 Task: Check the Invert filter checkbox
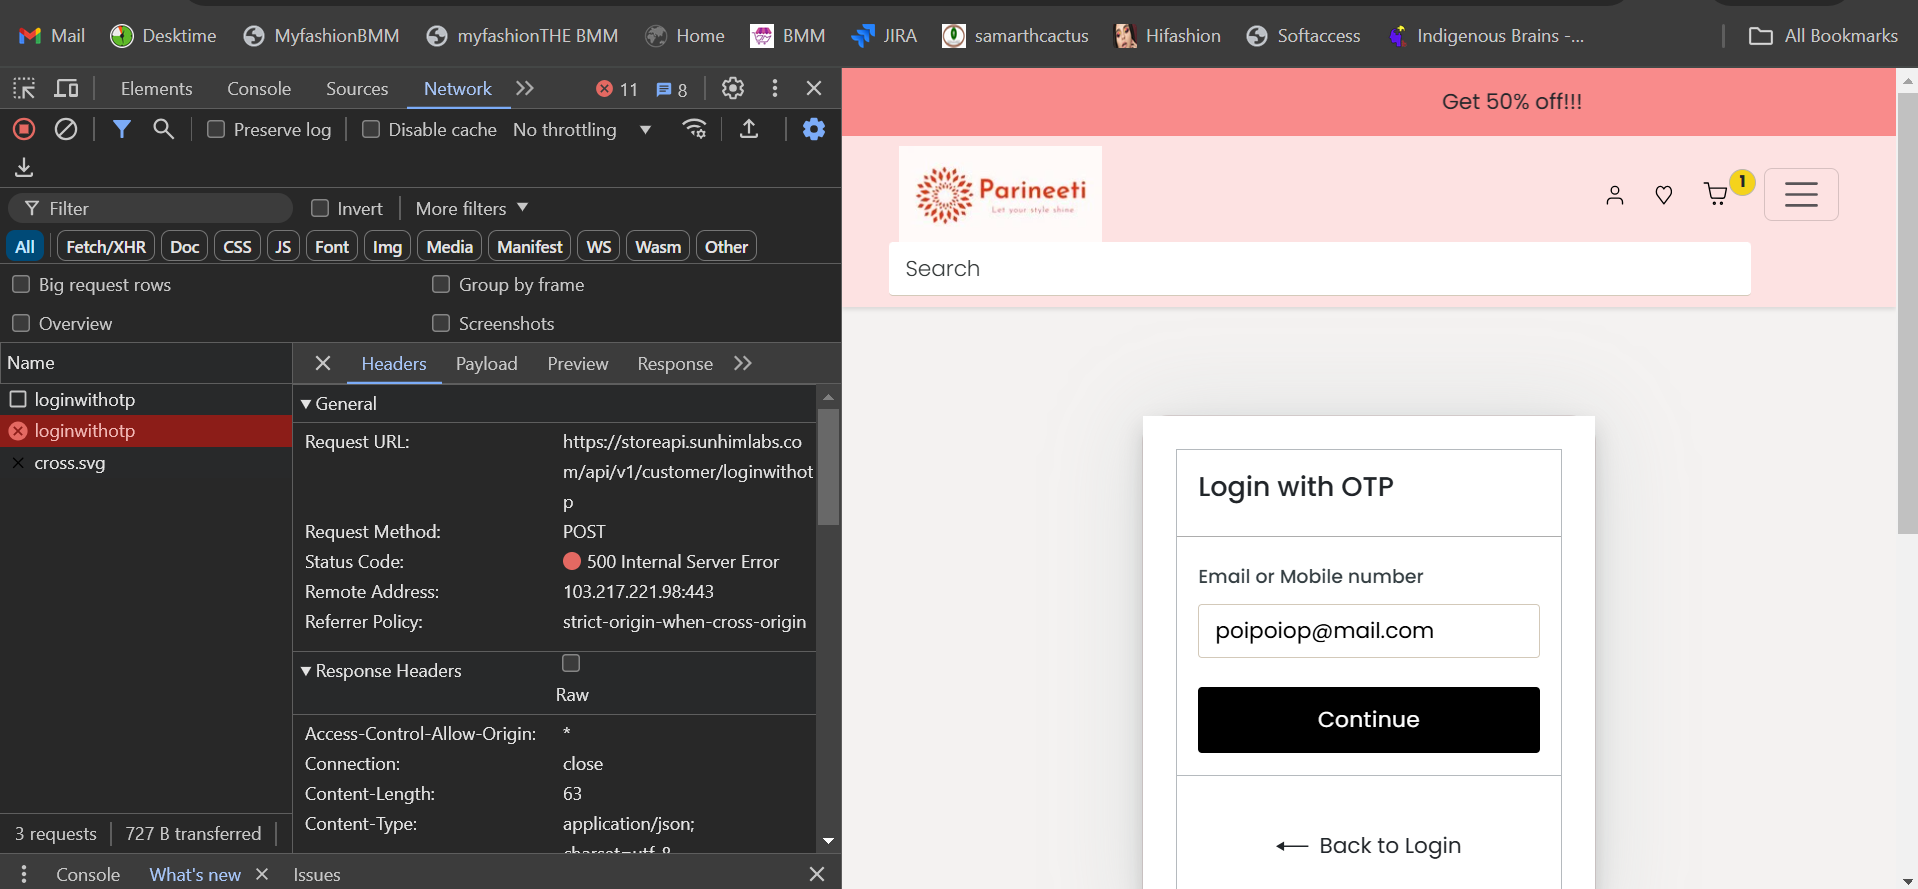[320, 208]
